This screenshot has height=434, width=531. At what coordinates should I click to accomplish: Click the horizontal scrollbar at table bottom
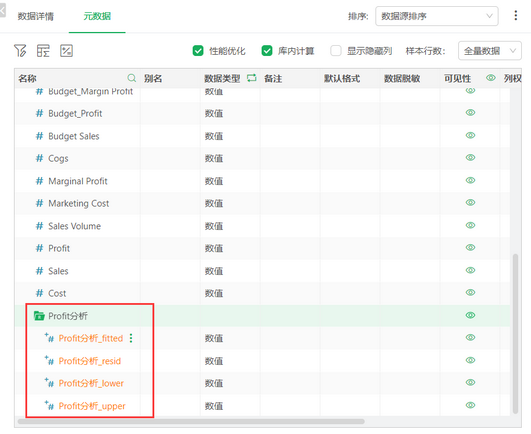click(x=191, y=421)
